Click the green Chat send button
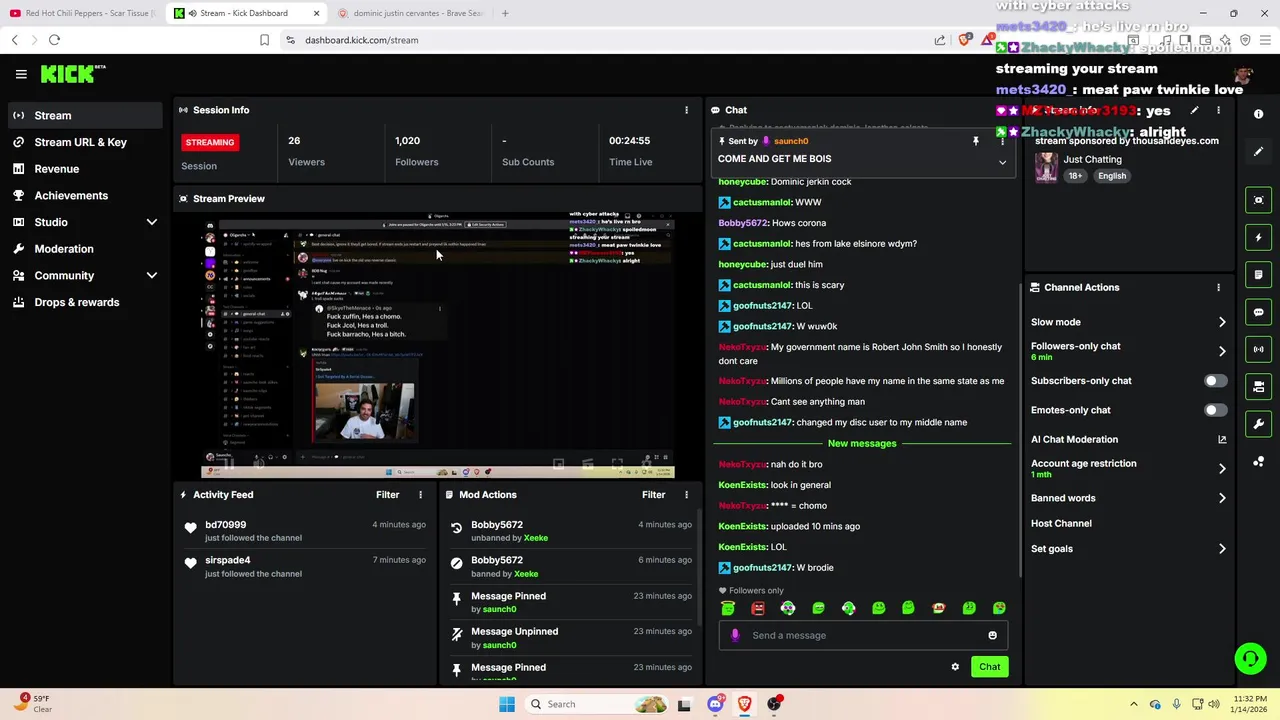 [x=989, y=667]
